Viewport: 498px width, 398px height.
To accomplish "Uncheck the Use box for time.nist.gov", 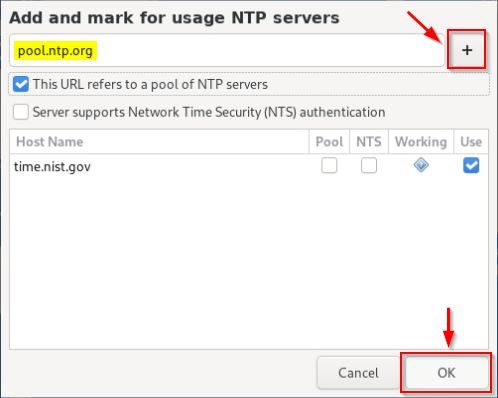I will point(471,165).
